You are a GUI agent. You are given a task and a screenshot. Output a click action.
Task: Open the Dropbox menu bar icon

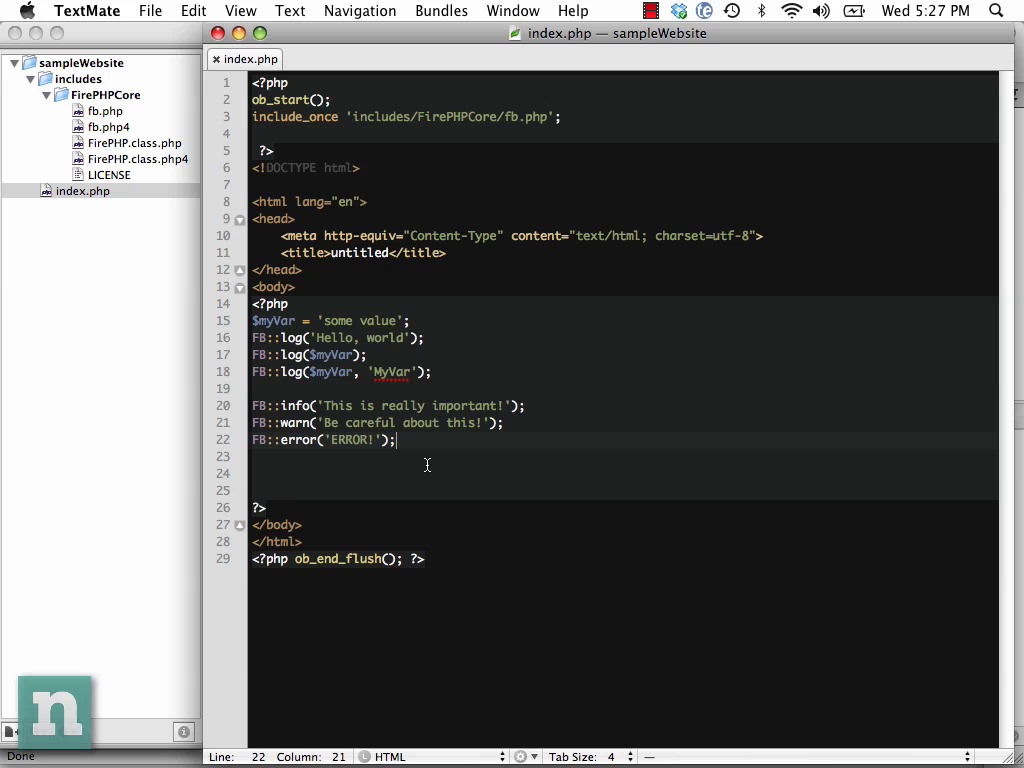coord(679,10)
